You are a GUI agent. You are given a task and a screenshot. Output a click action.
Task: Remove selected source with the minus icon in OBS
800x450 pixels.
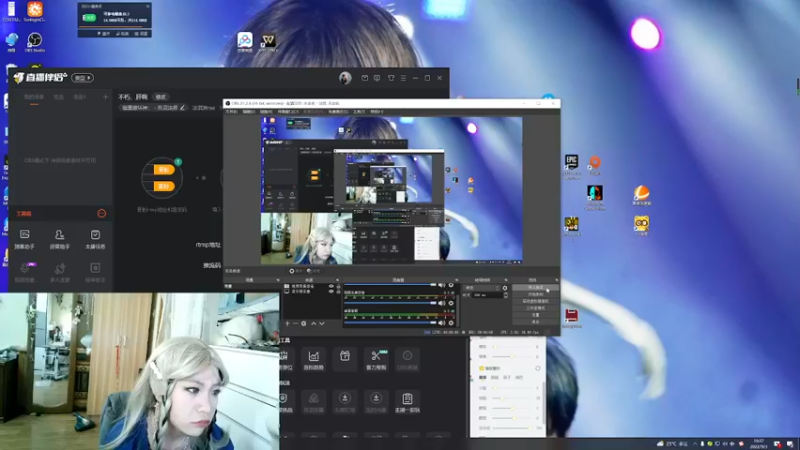click(x=295, y=323)
